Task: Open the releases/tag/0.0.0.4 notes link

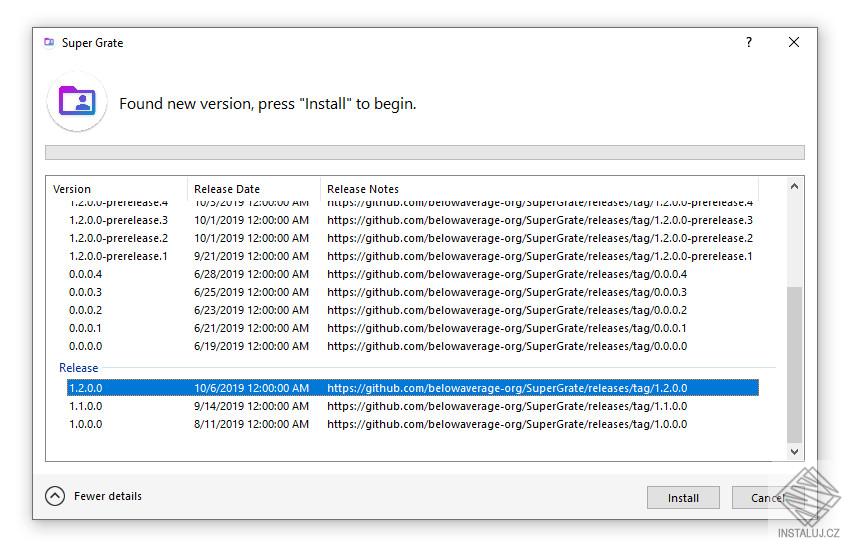Action: 507,274
